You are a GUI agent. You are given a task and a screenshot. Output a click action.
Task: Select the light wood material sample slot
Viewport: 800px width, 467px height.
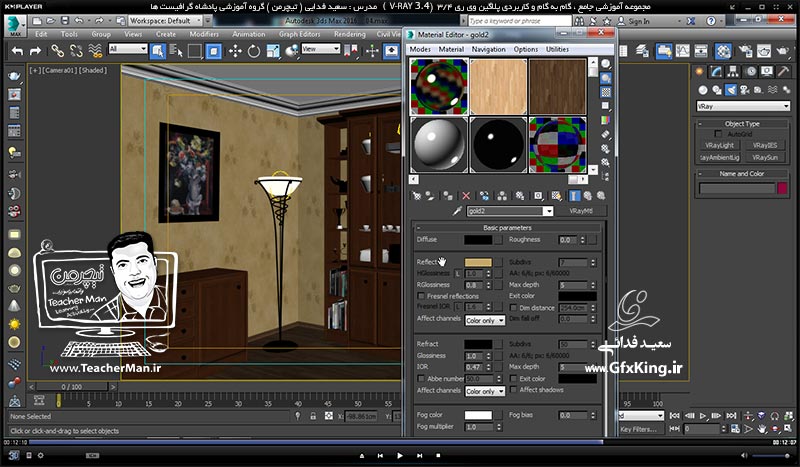click(498, 86)
